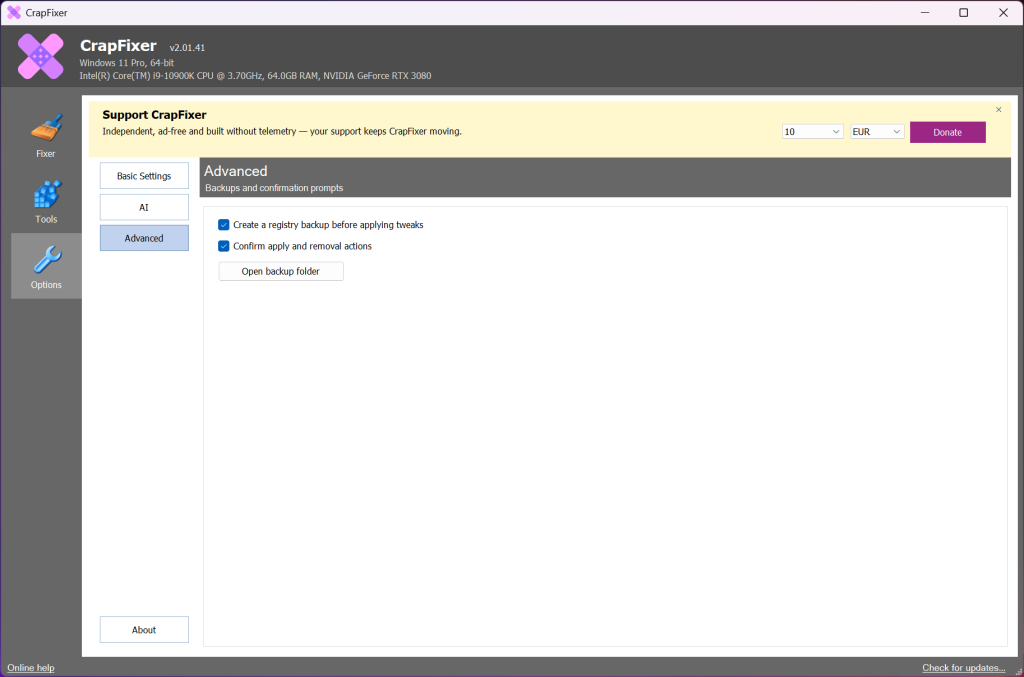1024x677 pixels.
Task: Click the CrapFixer app title in header
Action: point(118,46)
